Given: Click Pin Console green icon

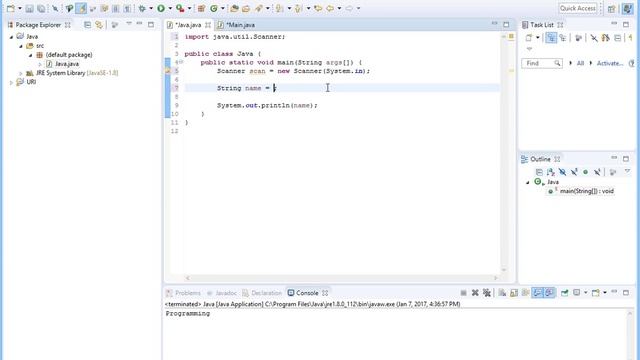Looking at the screenshot, I should [x=564, y=293].
